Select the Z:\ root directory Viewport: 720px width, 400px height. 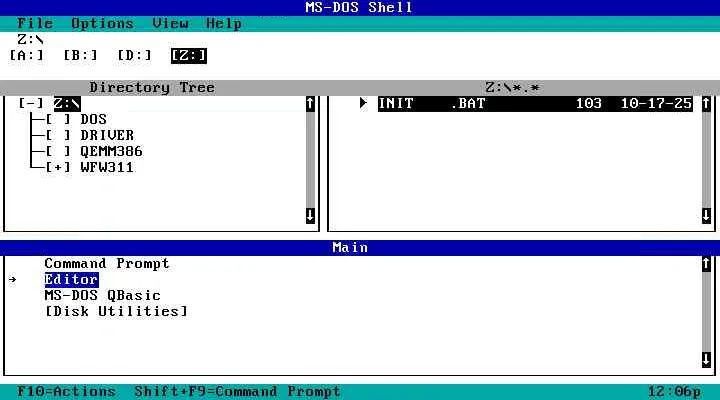67,104
